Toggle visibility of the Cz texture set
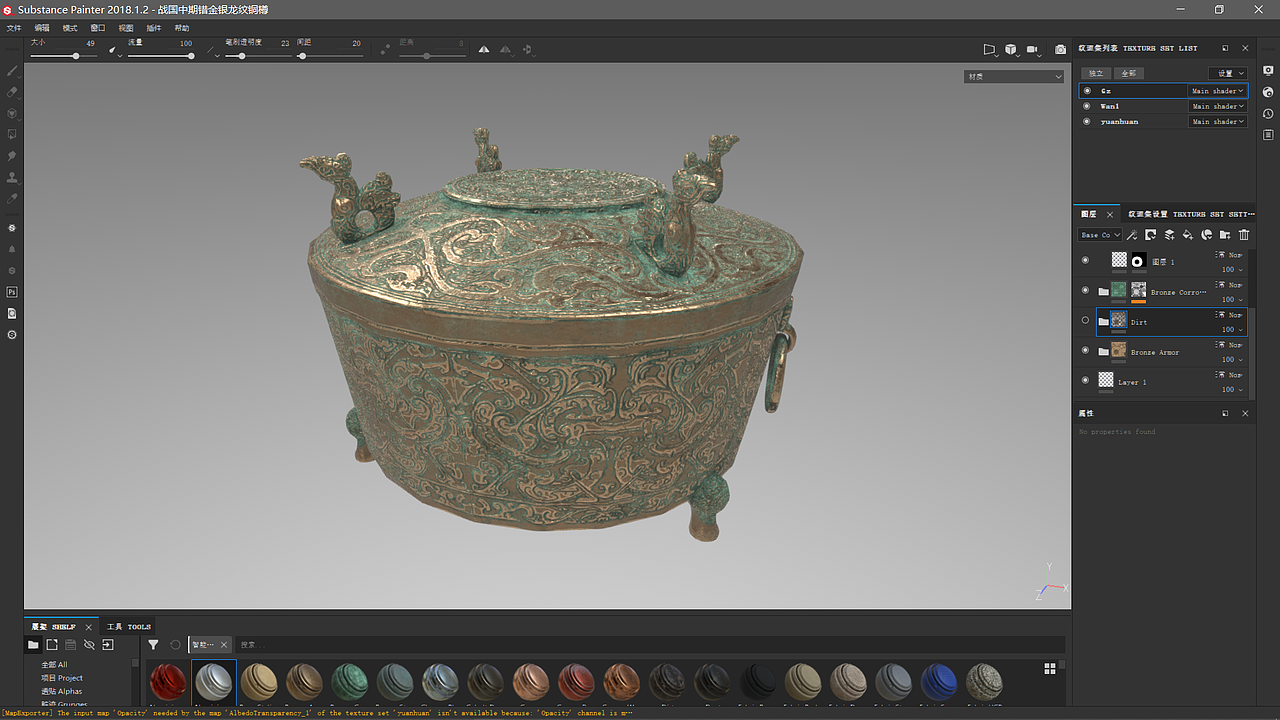 (1087, 91)
